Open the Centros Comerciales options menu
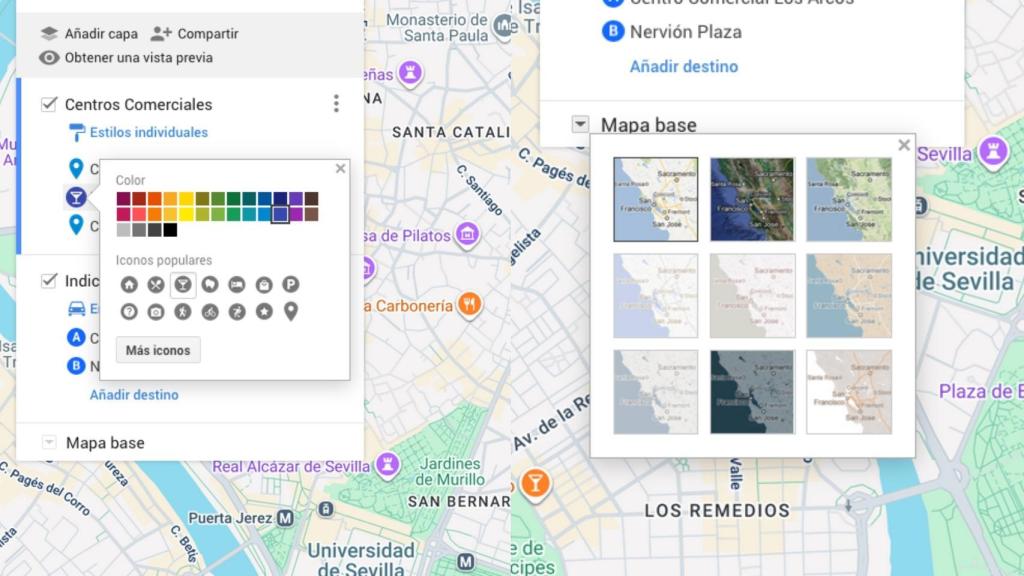The width and height of the screenshot is (1024, 576). 337,104
